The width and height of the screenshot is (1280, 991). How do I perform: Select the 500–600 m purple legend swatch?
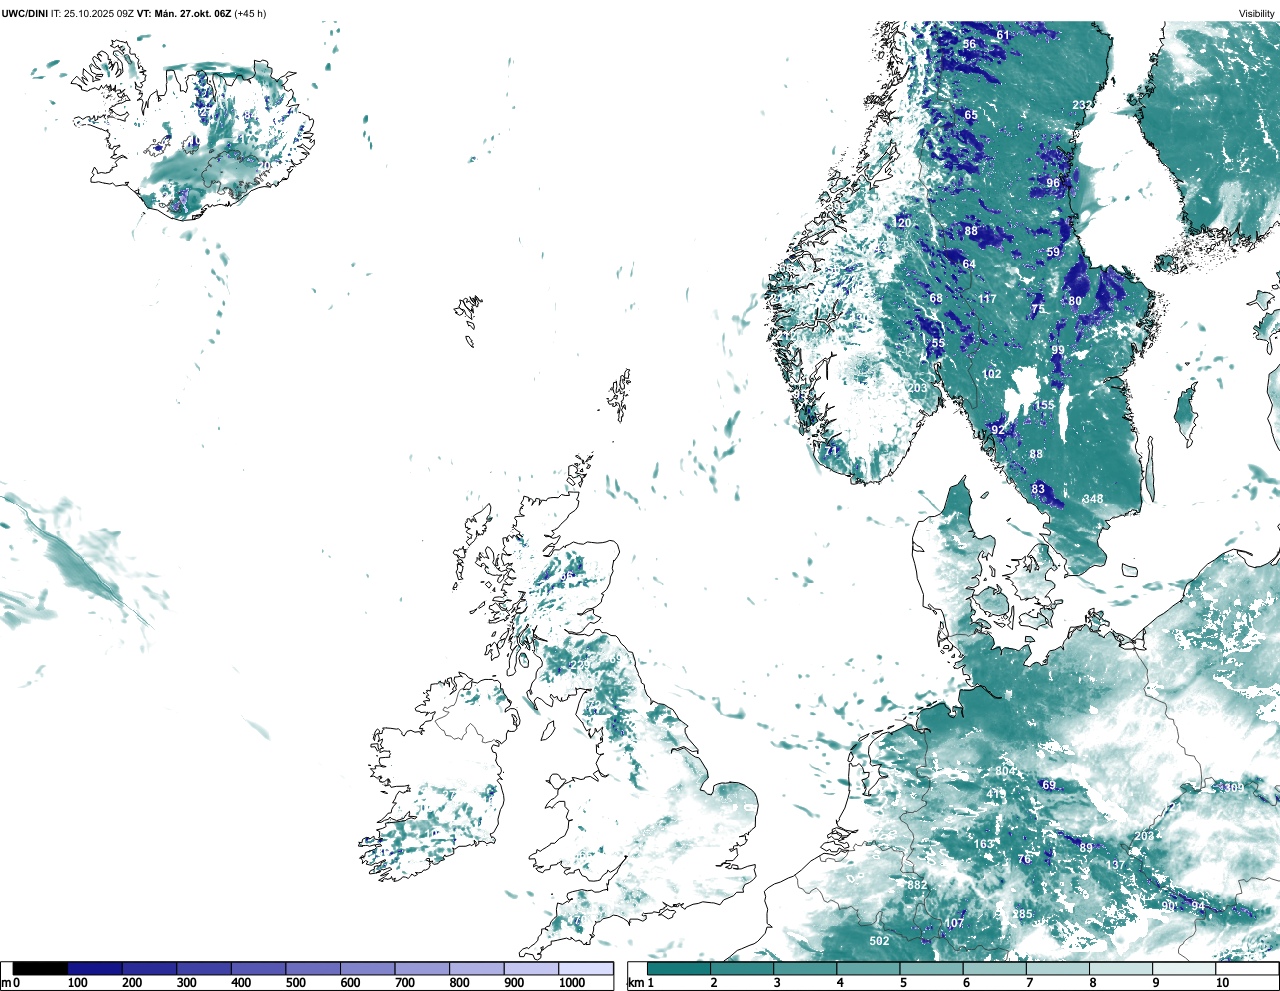coord(312,968)
